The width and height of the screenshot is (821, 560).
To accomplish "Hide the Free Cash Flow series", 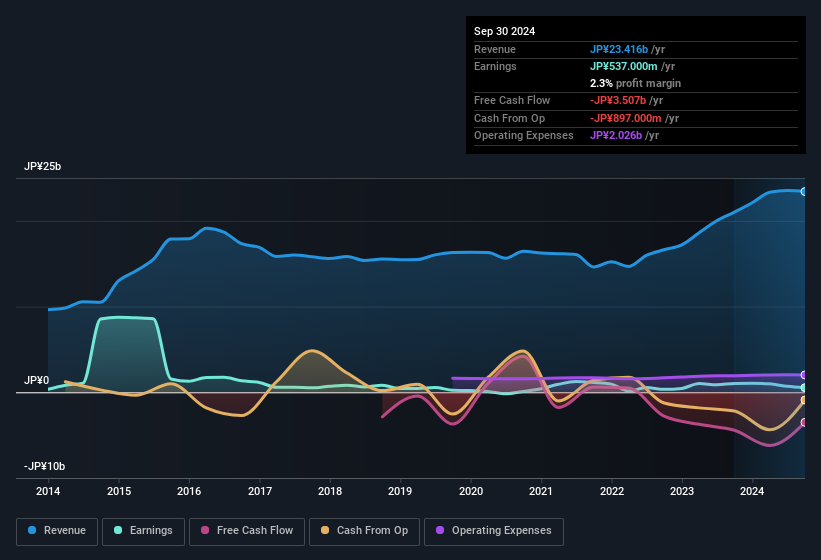I will (246, 531).
